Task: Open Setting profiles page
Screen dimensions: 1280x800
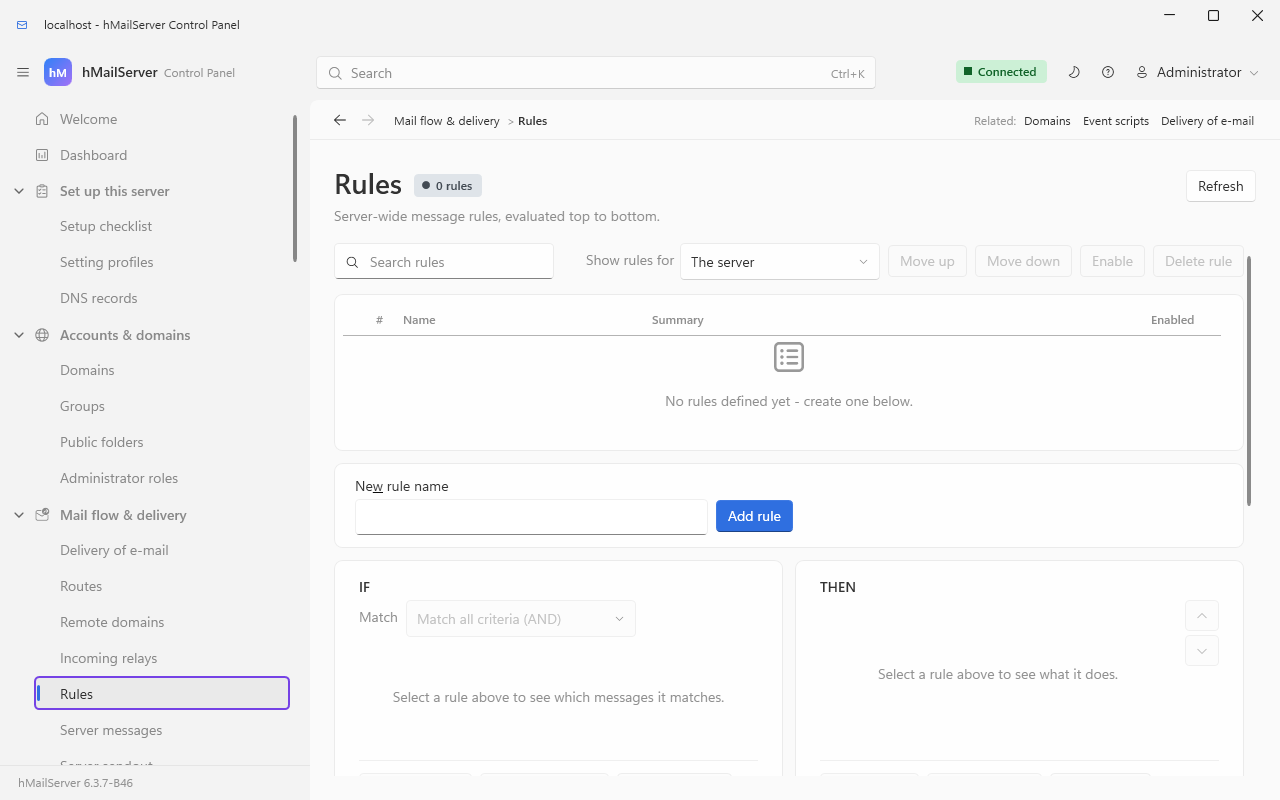Action: tap(107, 262)
